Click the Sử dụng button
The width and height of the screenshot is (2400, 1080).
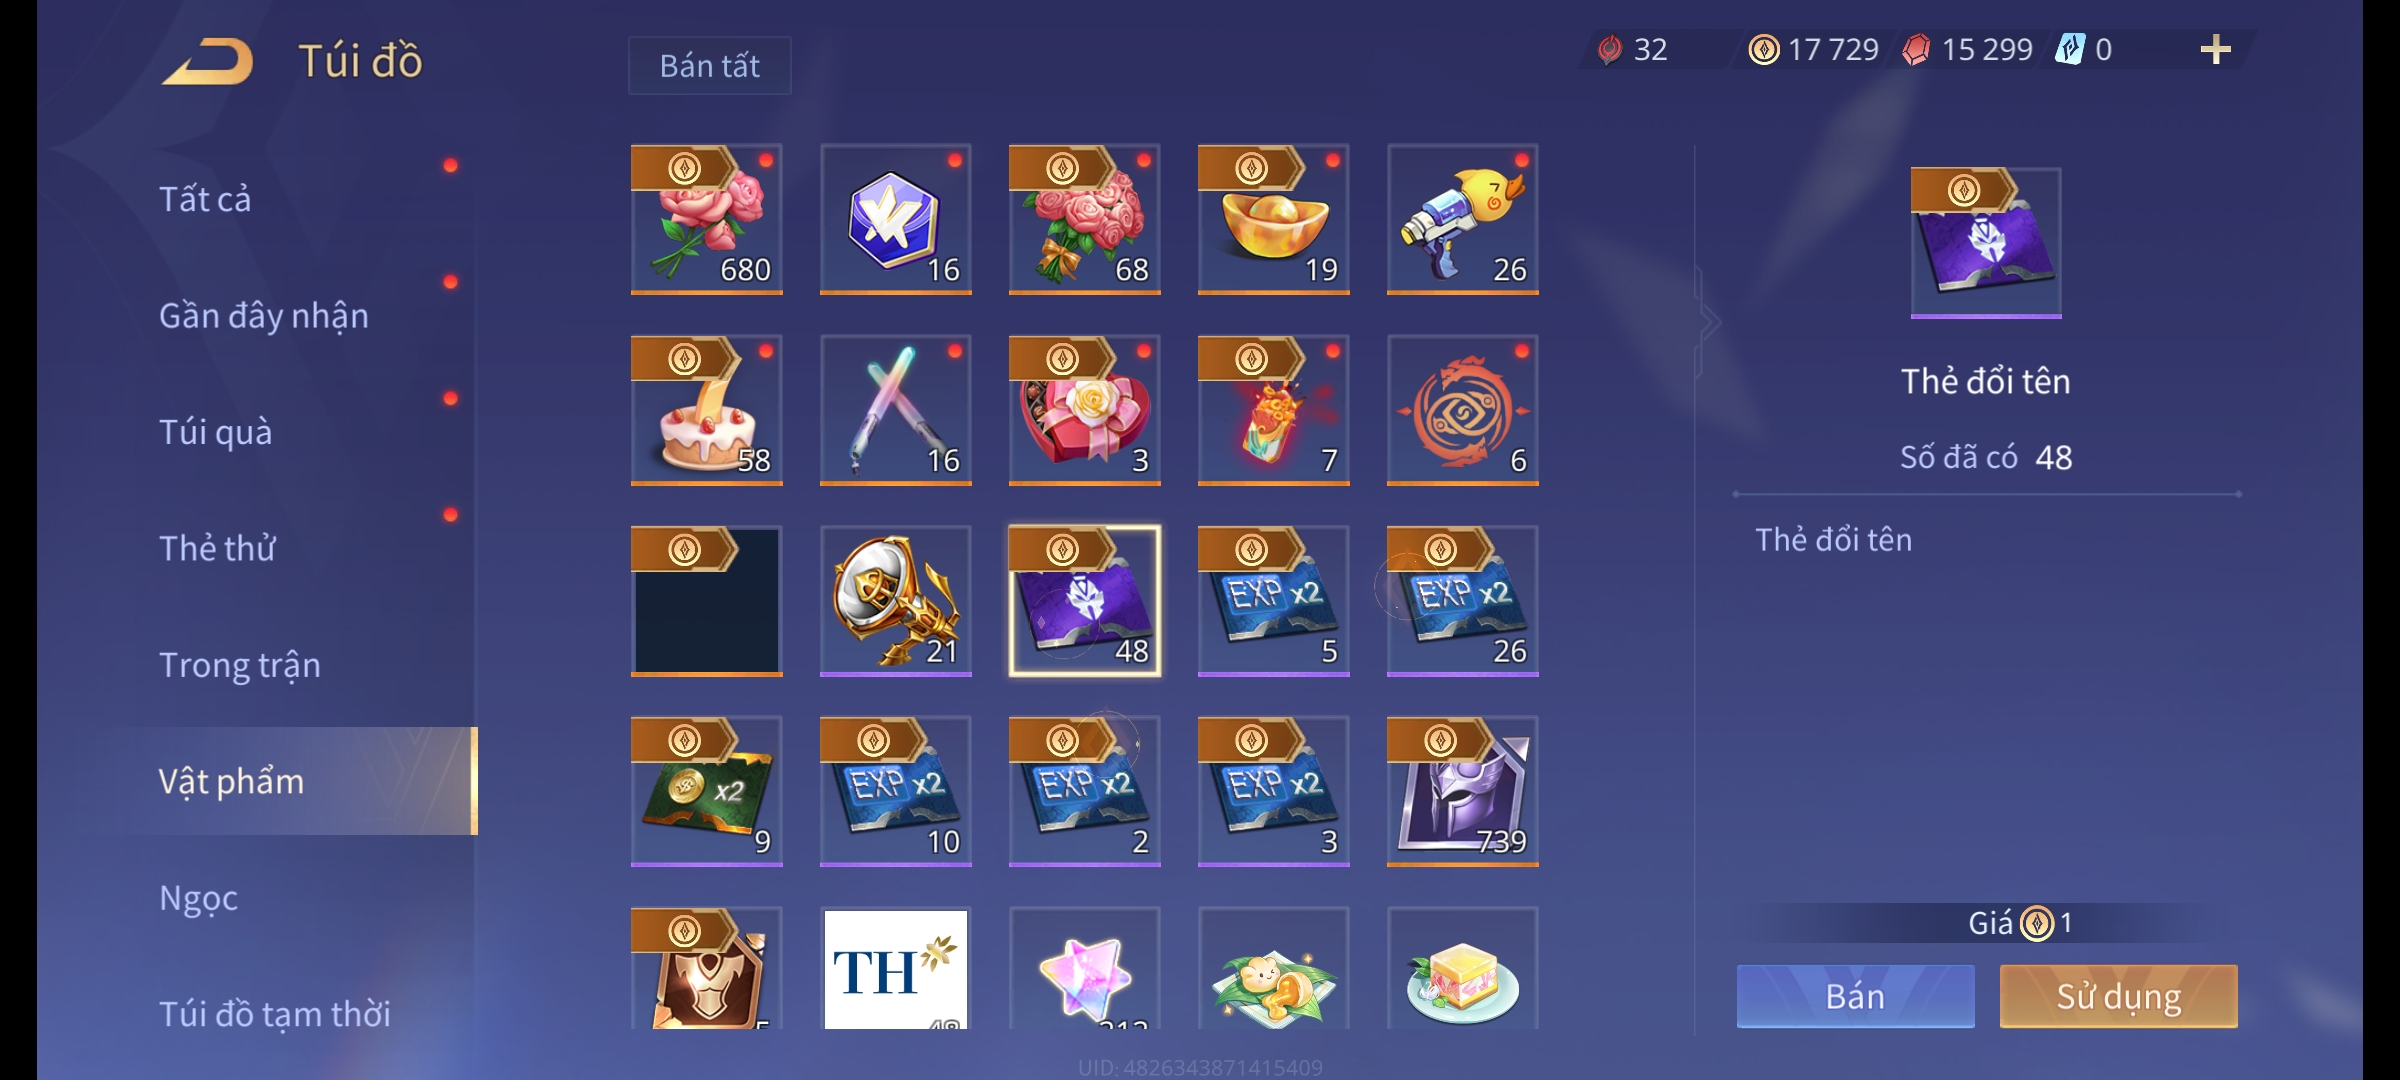[x=2118, y=996]
